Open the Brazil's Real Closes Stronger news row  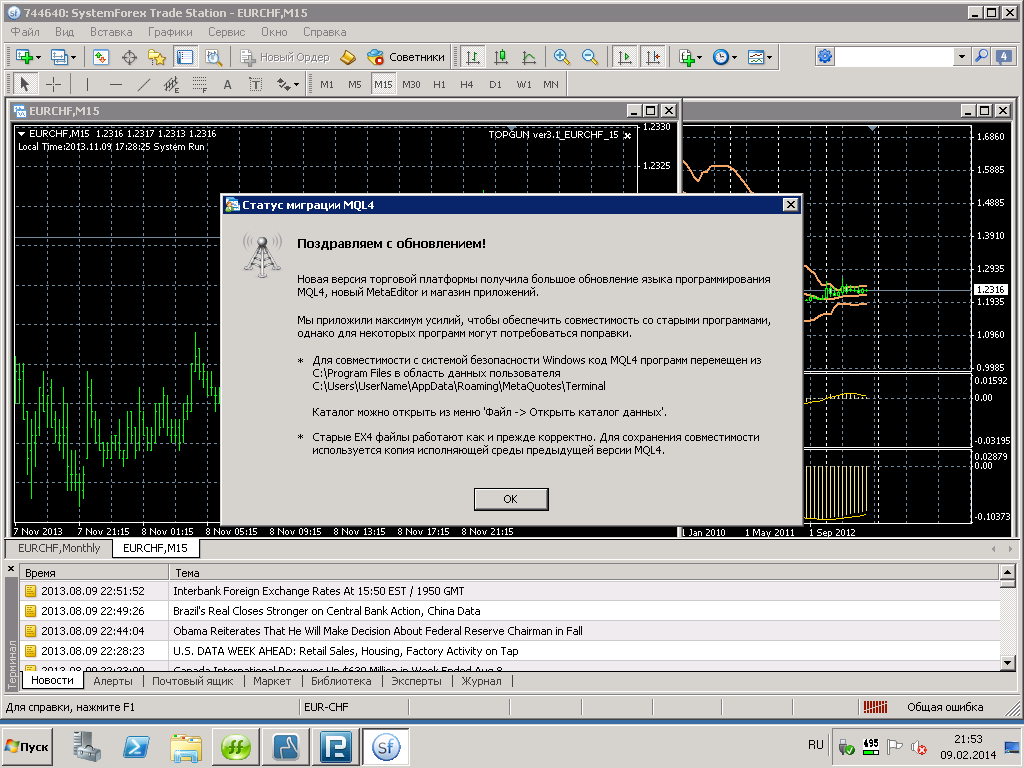point(509,611)
